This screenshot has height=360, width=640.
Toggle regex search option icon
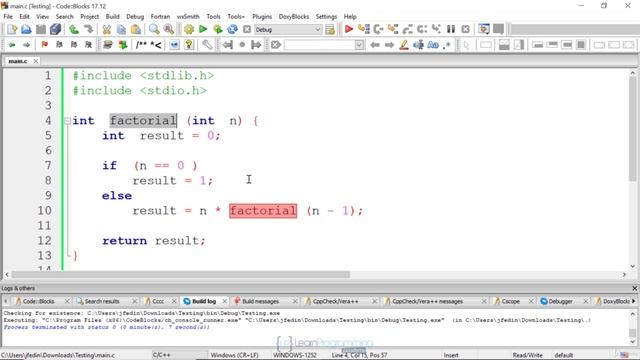tap(447, 45)
